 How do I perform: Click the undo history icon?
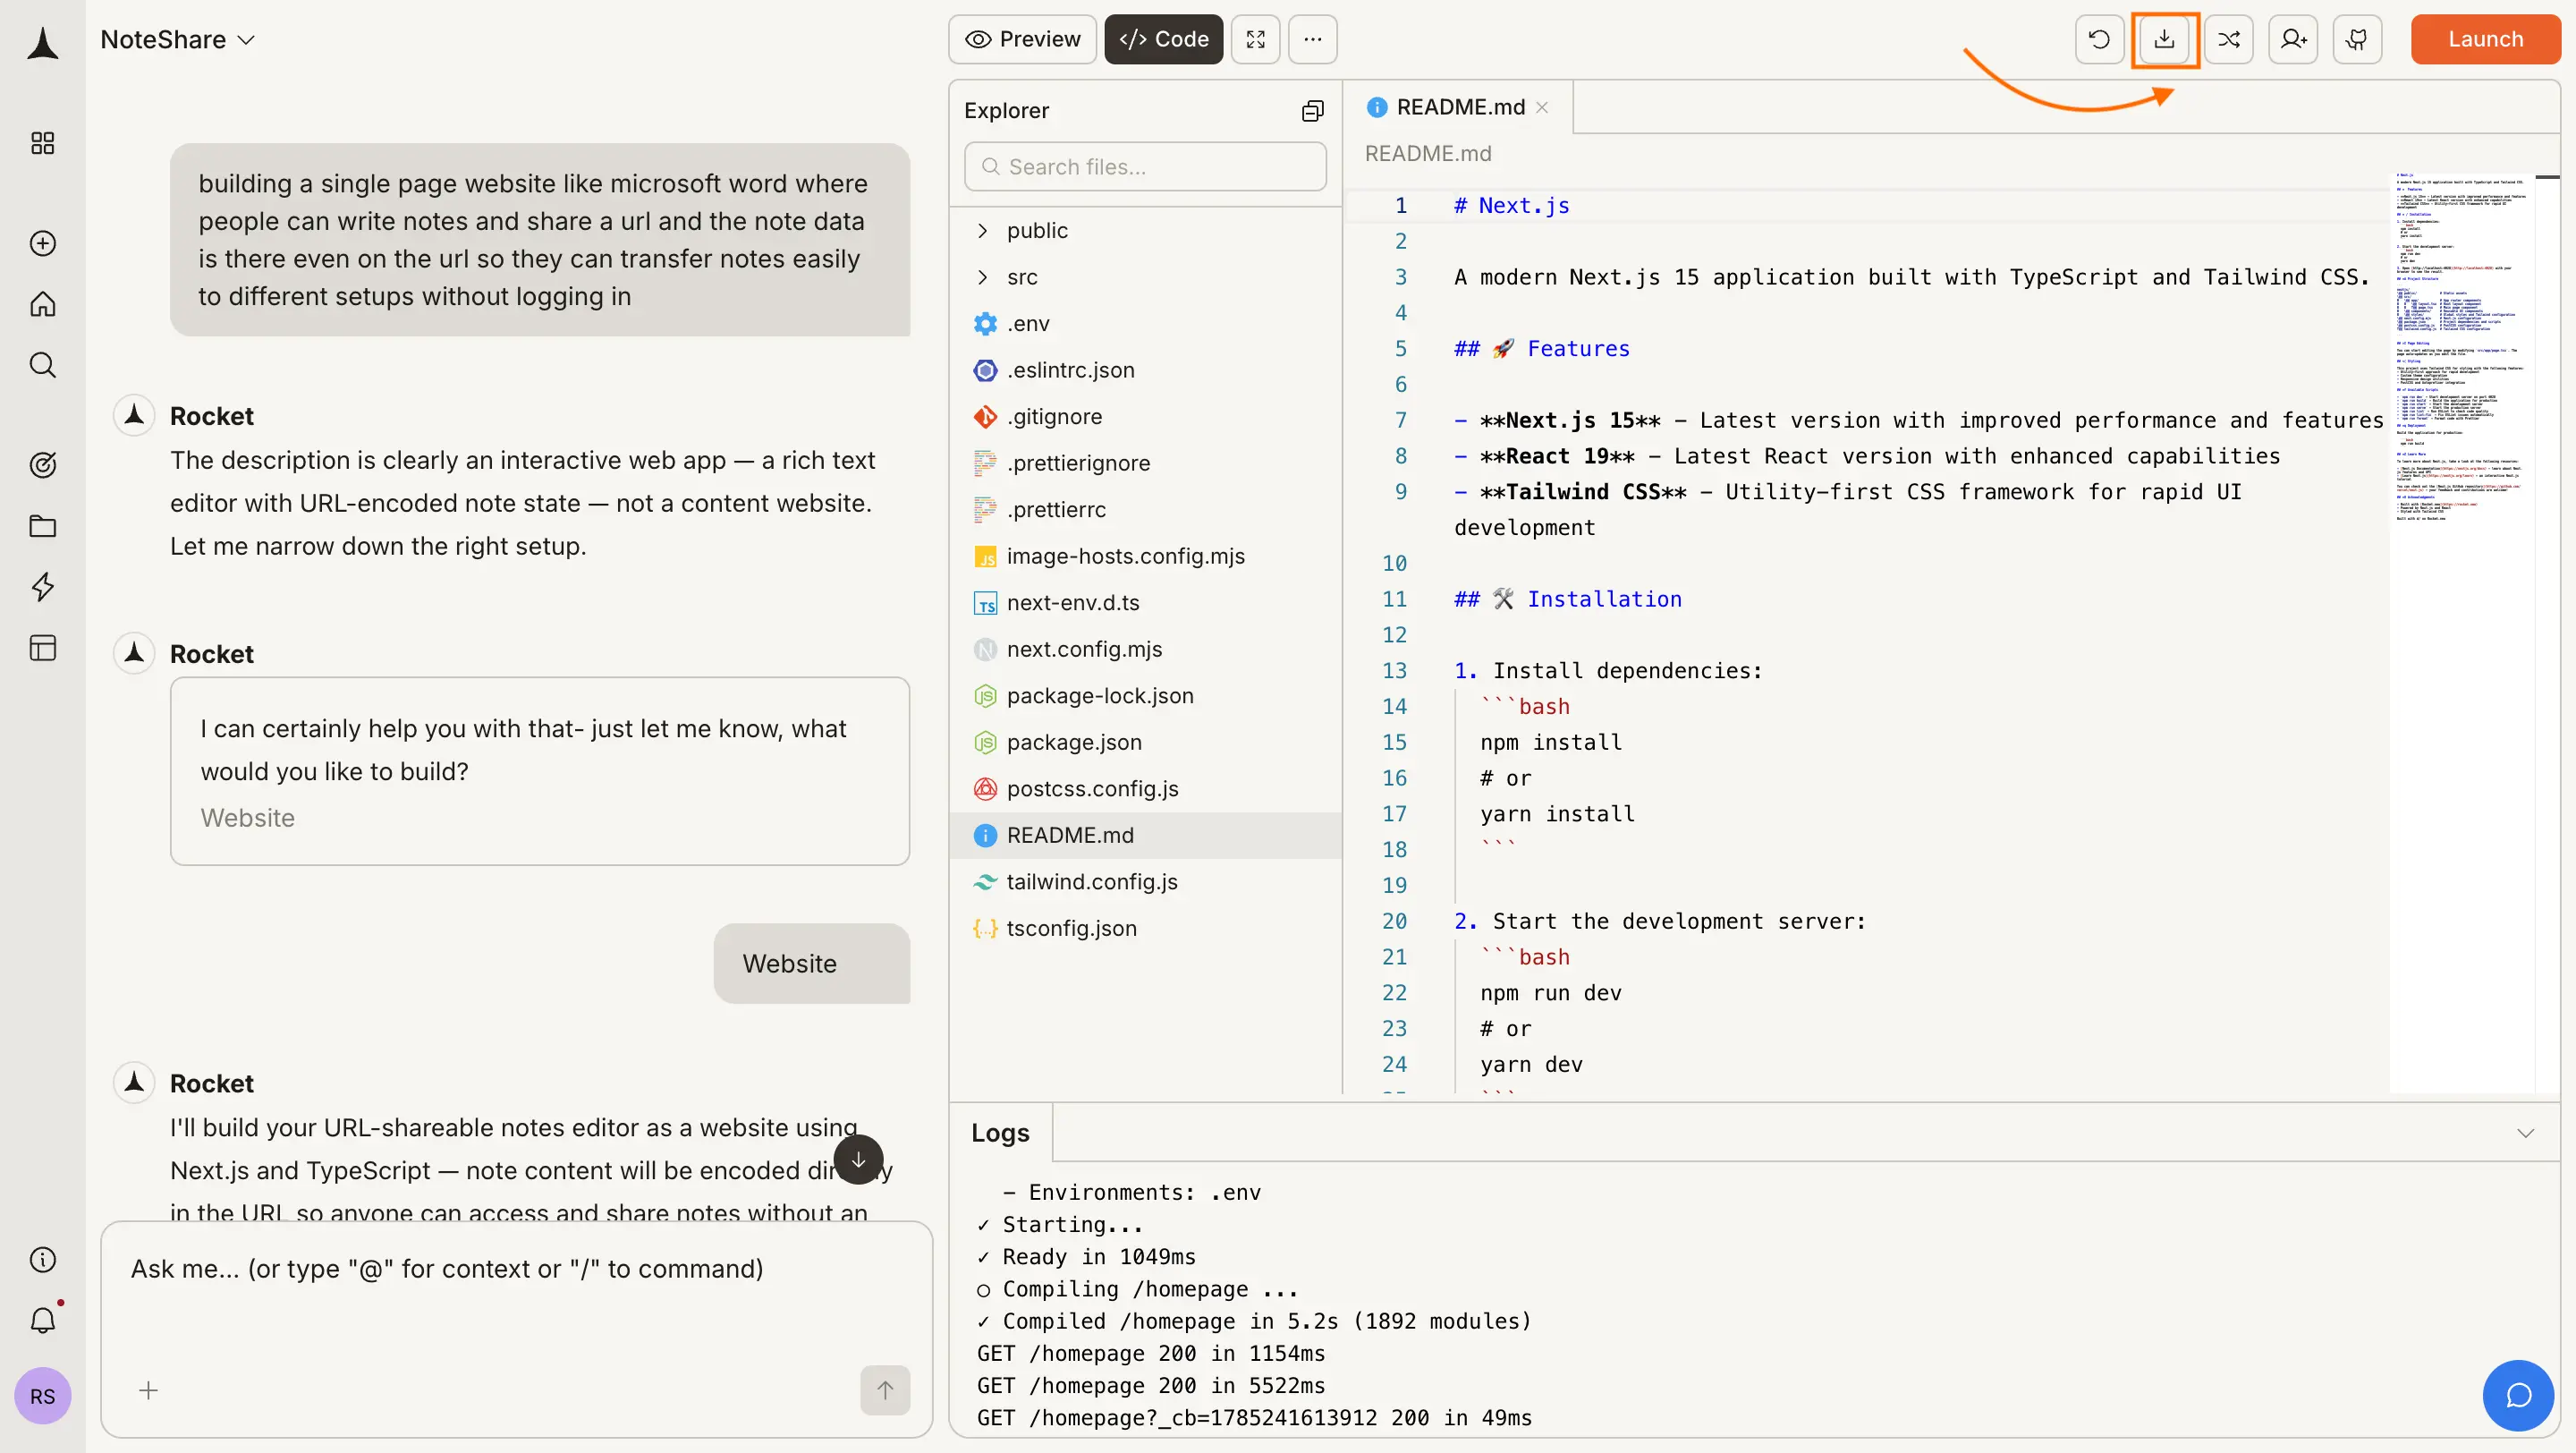coord(2100,39)
